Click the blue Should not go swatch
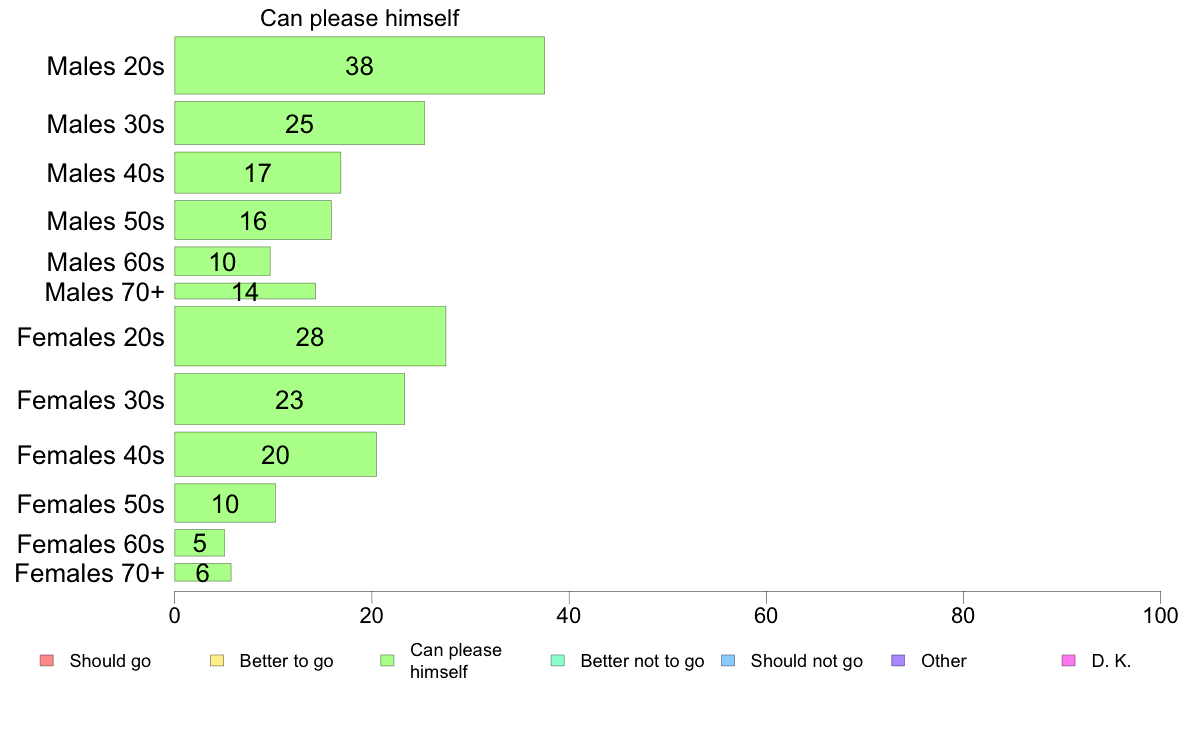The width and height of the screenshot is (1188, 736). click(x=728, y=660)
